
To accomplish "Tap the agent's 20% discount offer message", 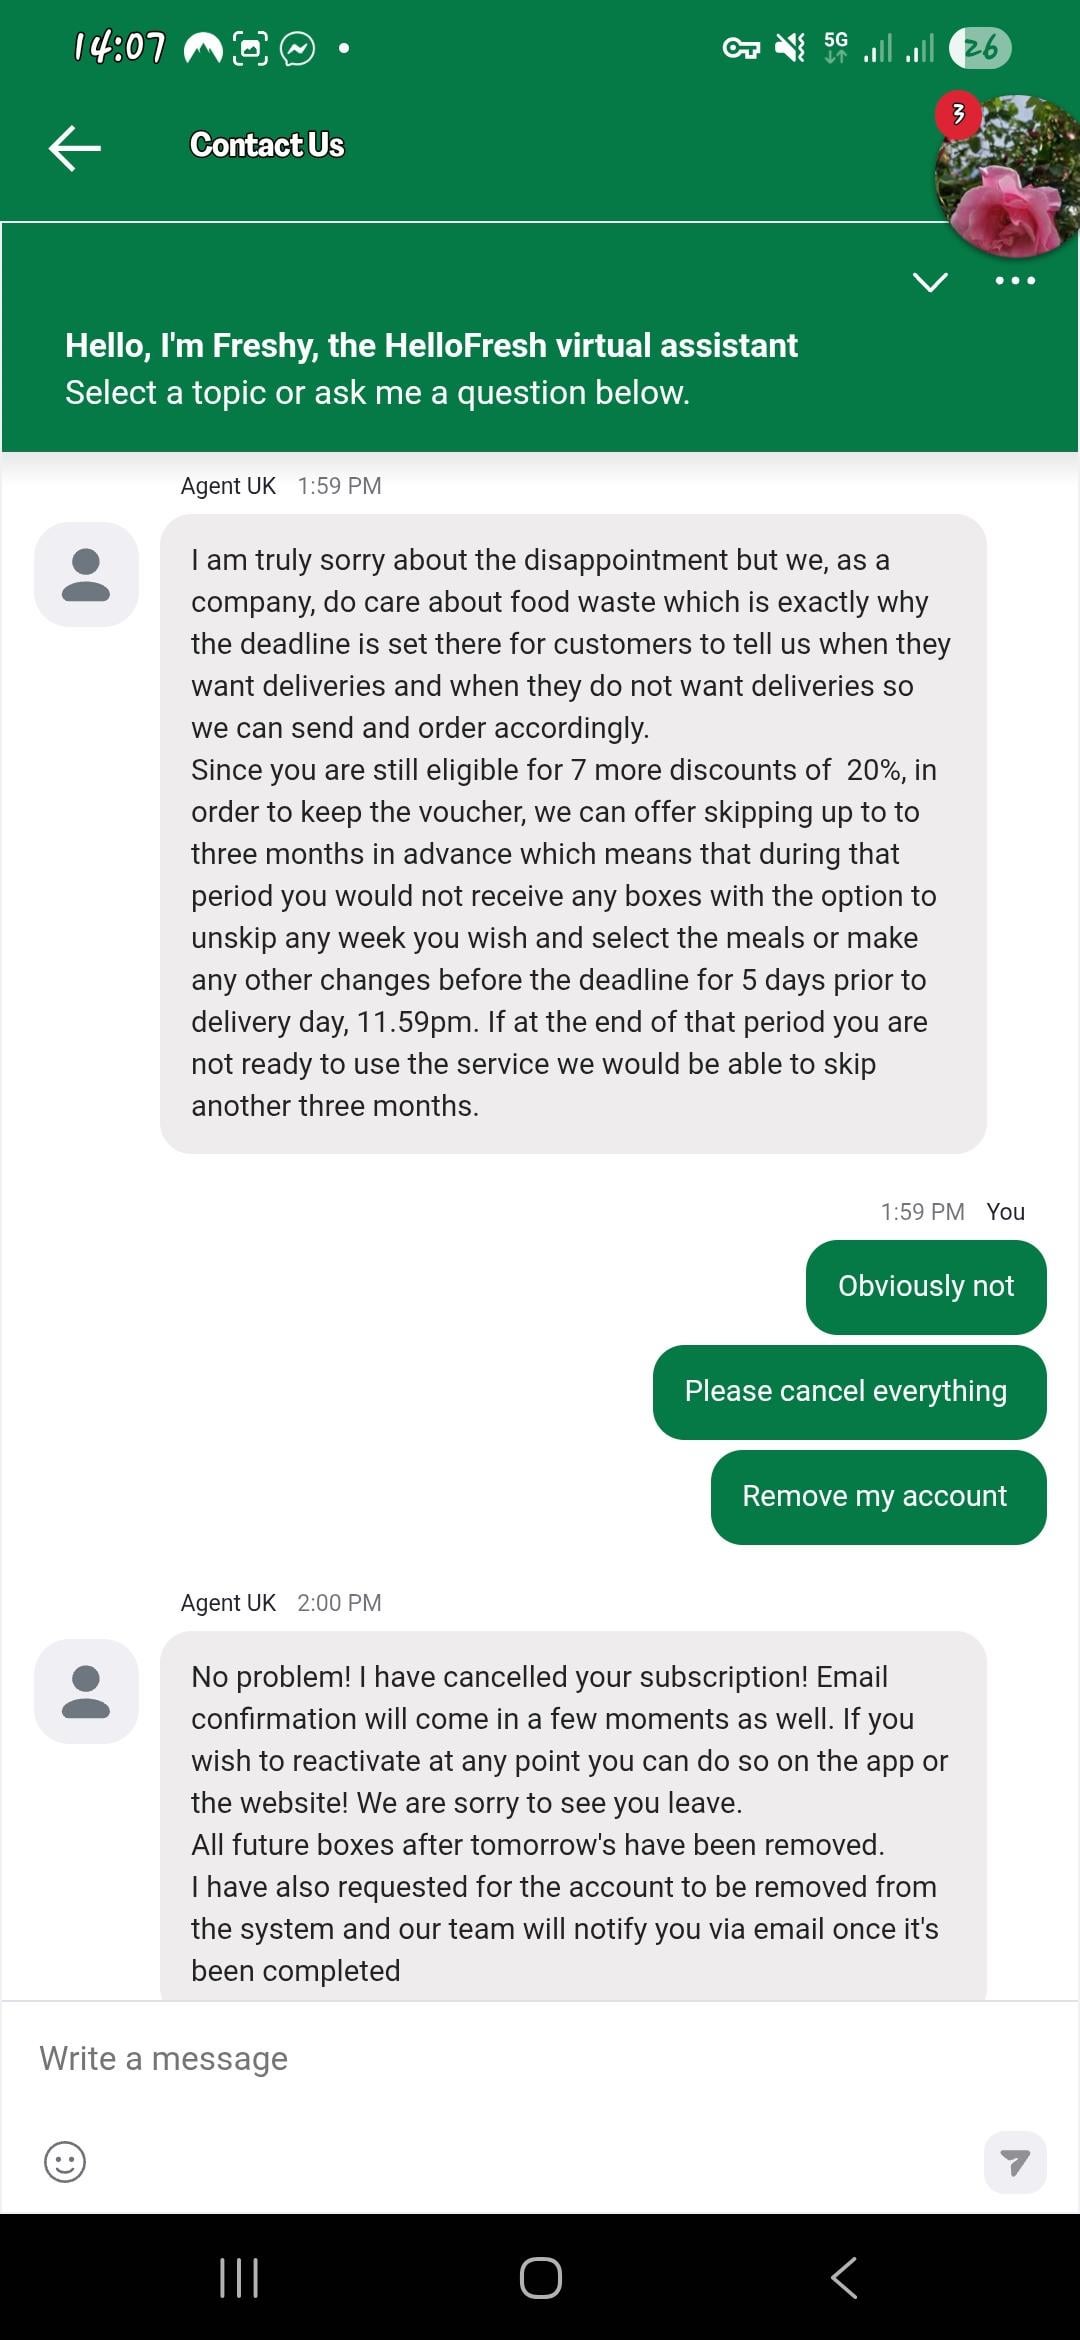I will [x=573, y=833].
